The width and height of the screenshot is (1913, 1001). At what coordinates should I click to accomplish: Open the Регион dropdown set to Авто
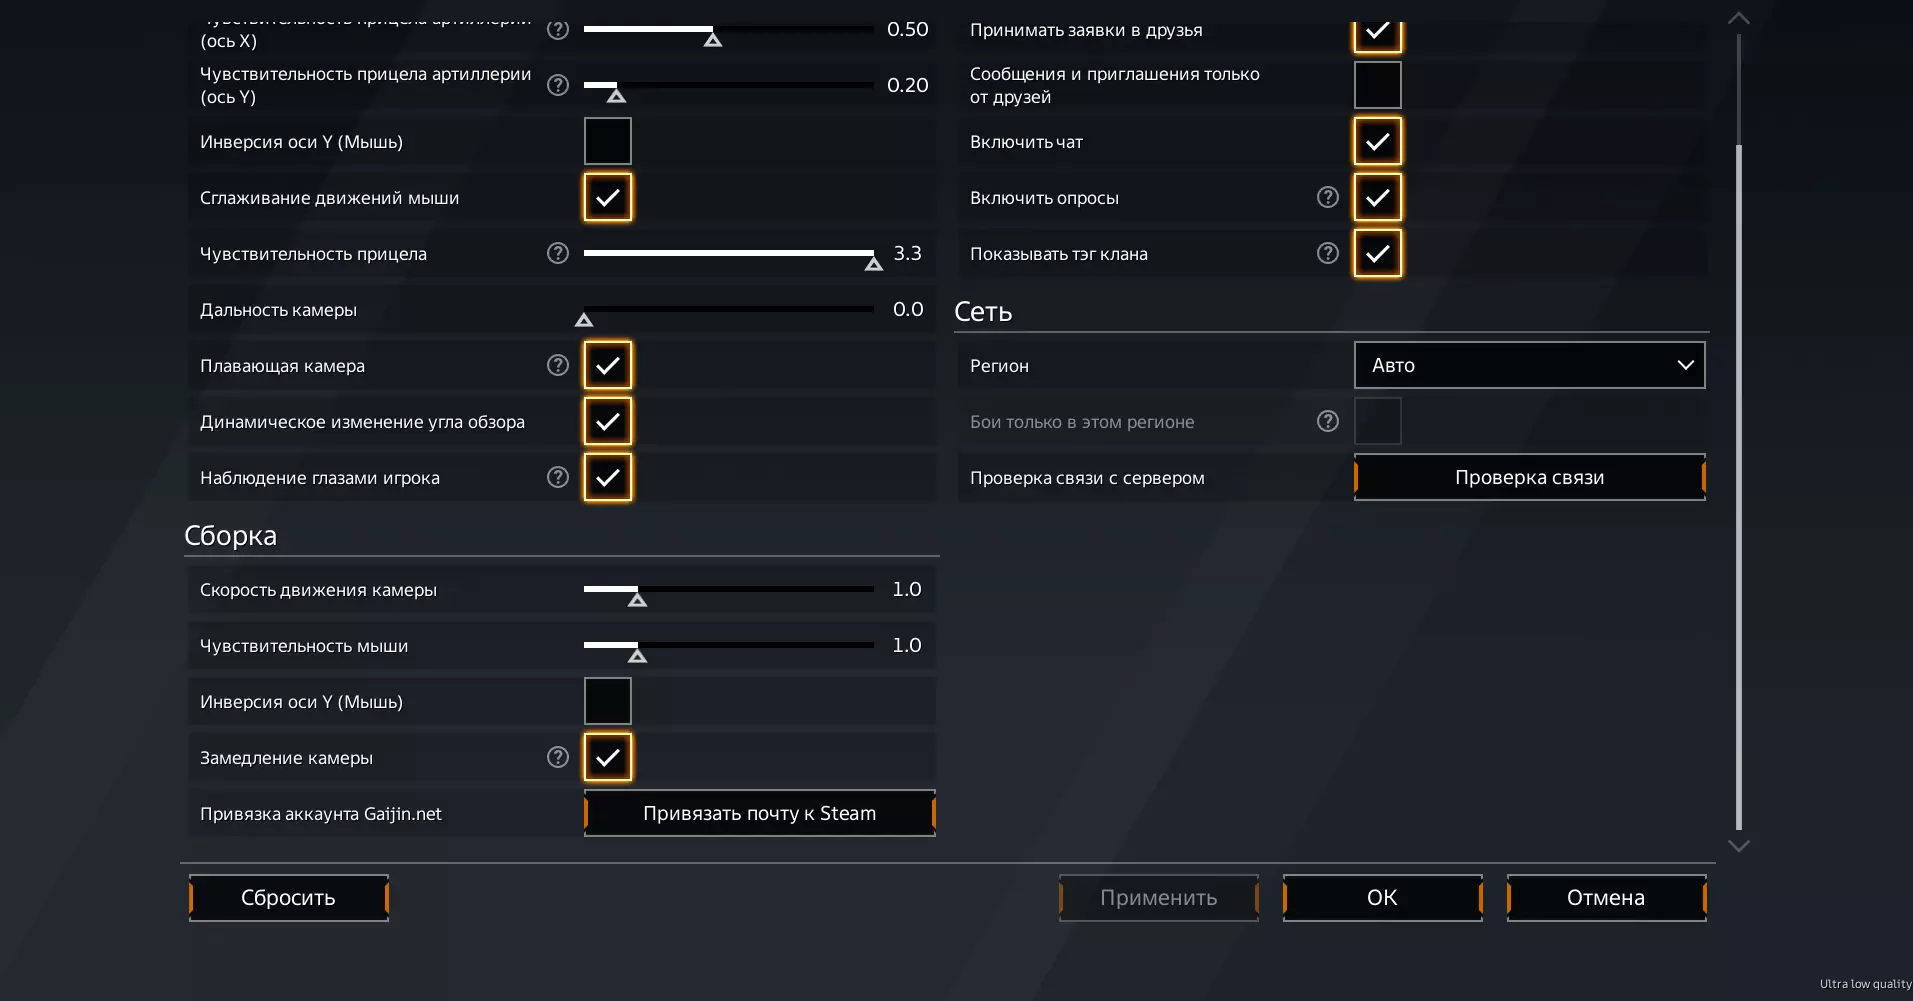pyautogui.click(x=1529, y=366)
